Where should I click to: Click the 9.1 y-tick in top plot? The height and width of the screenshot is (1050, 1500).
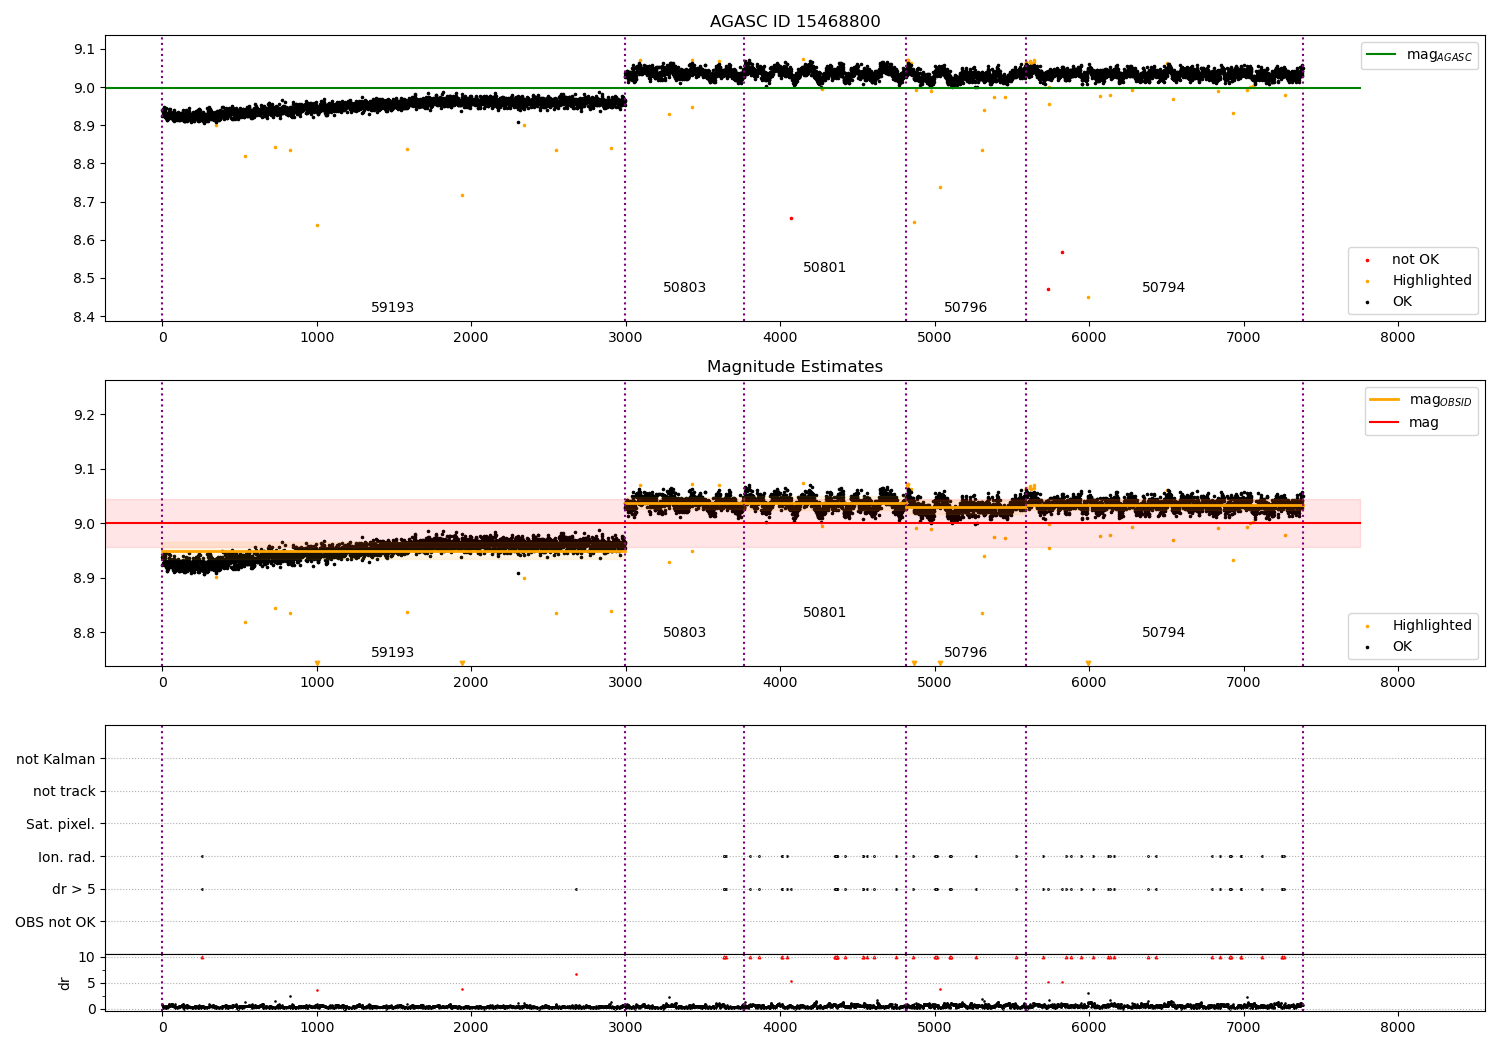(84, 50)
